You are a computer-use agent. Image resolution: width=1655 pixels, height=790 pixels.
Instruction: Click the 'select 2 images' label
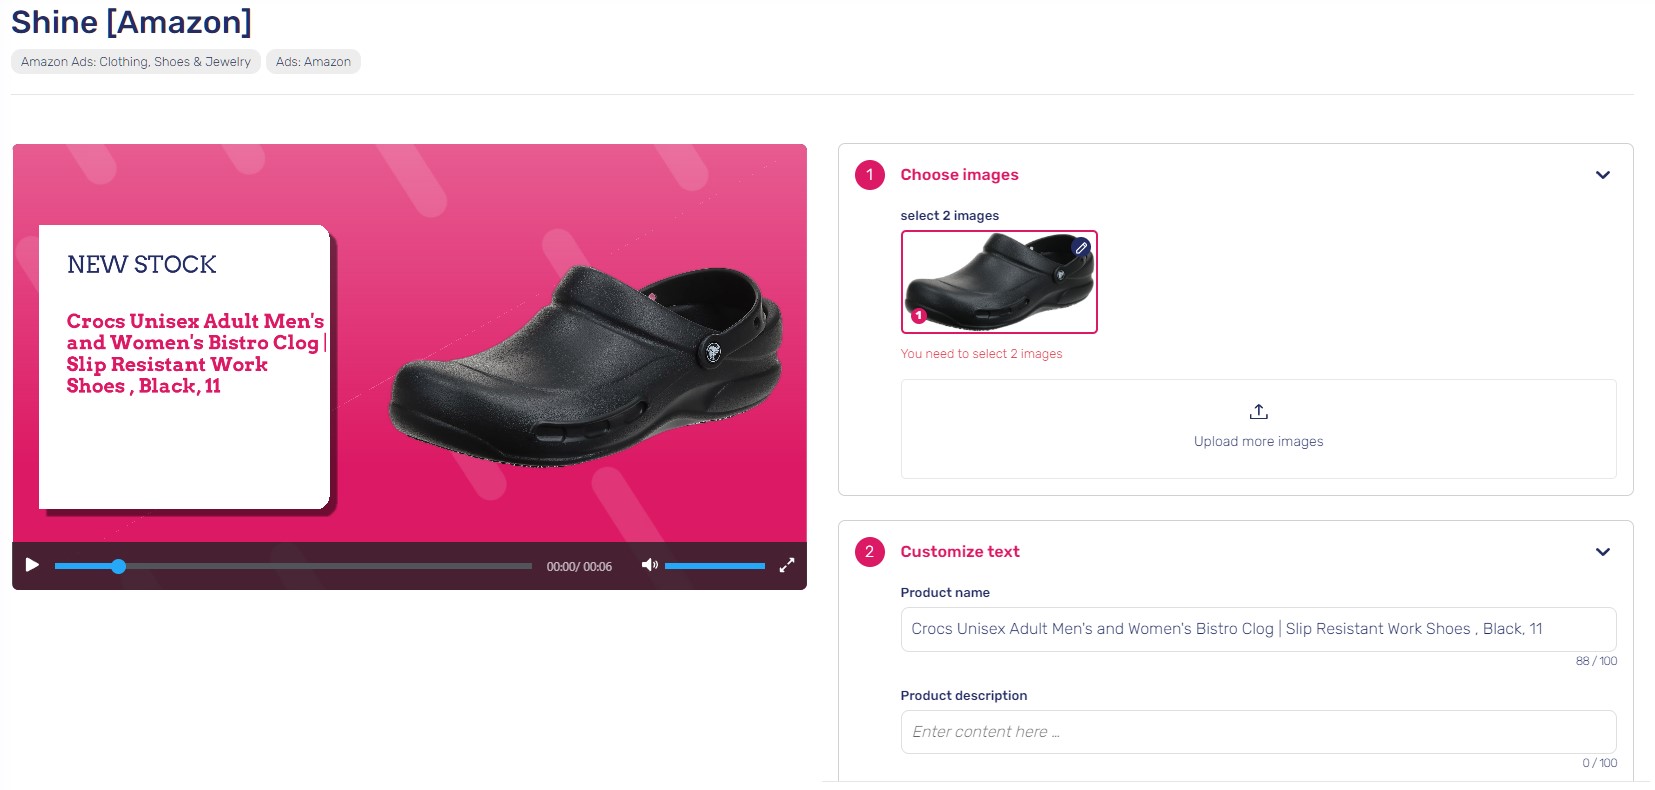949,216
